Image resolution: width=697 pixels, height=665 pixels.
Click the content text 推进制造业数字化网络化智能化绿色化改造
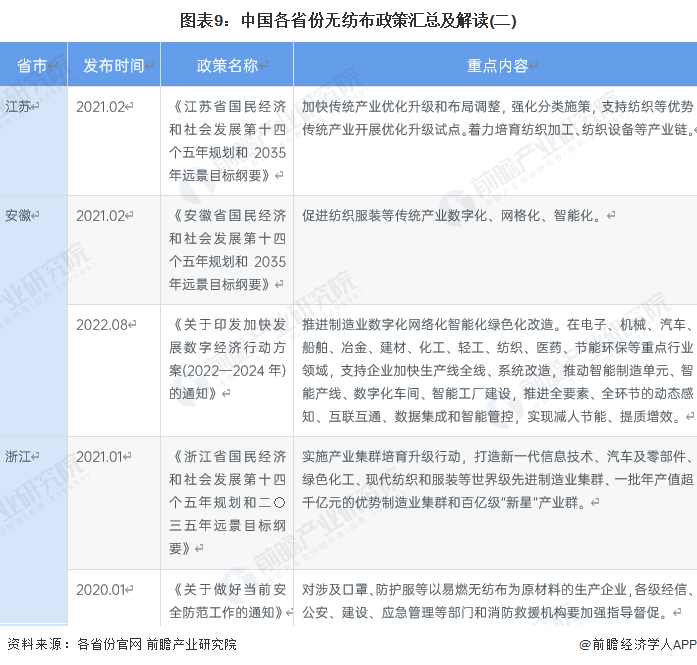428,324
